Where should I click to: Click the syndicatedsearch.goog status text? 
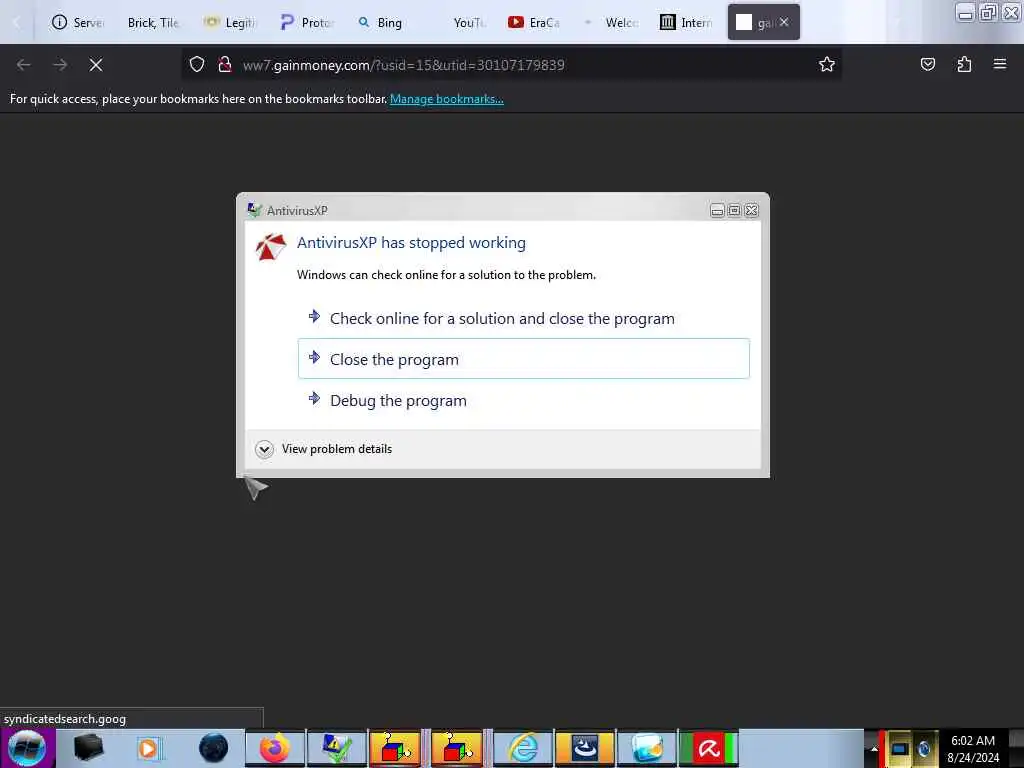click(x=65, y=719)
